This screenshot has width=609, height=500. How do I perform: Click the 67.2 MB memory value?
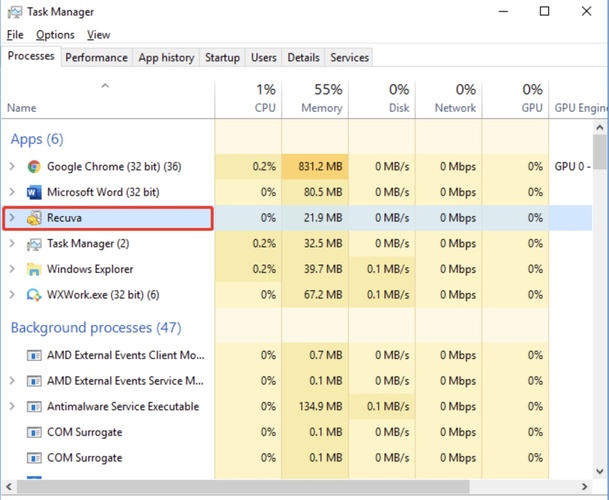click(323, 294)
